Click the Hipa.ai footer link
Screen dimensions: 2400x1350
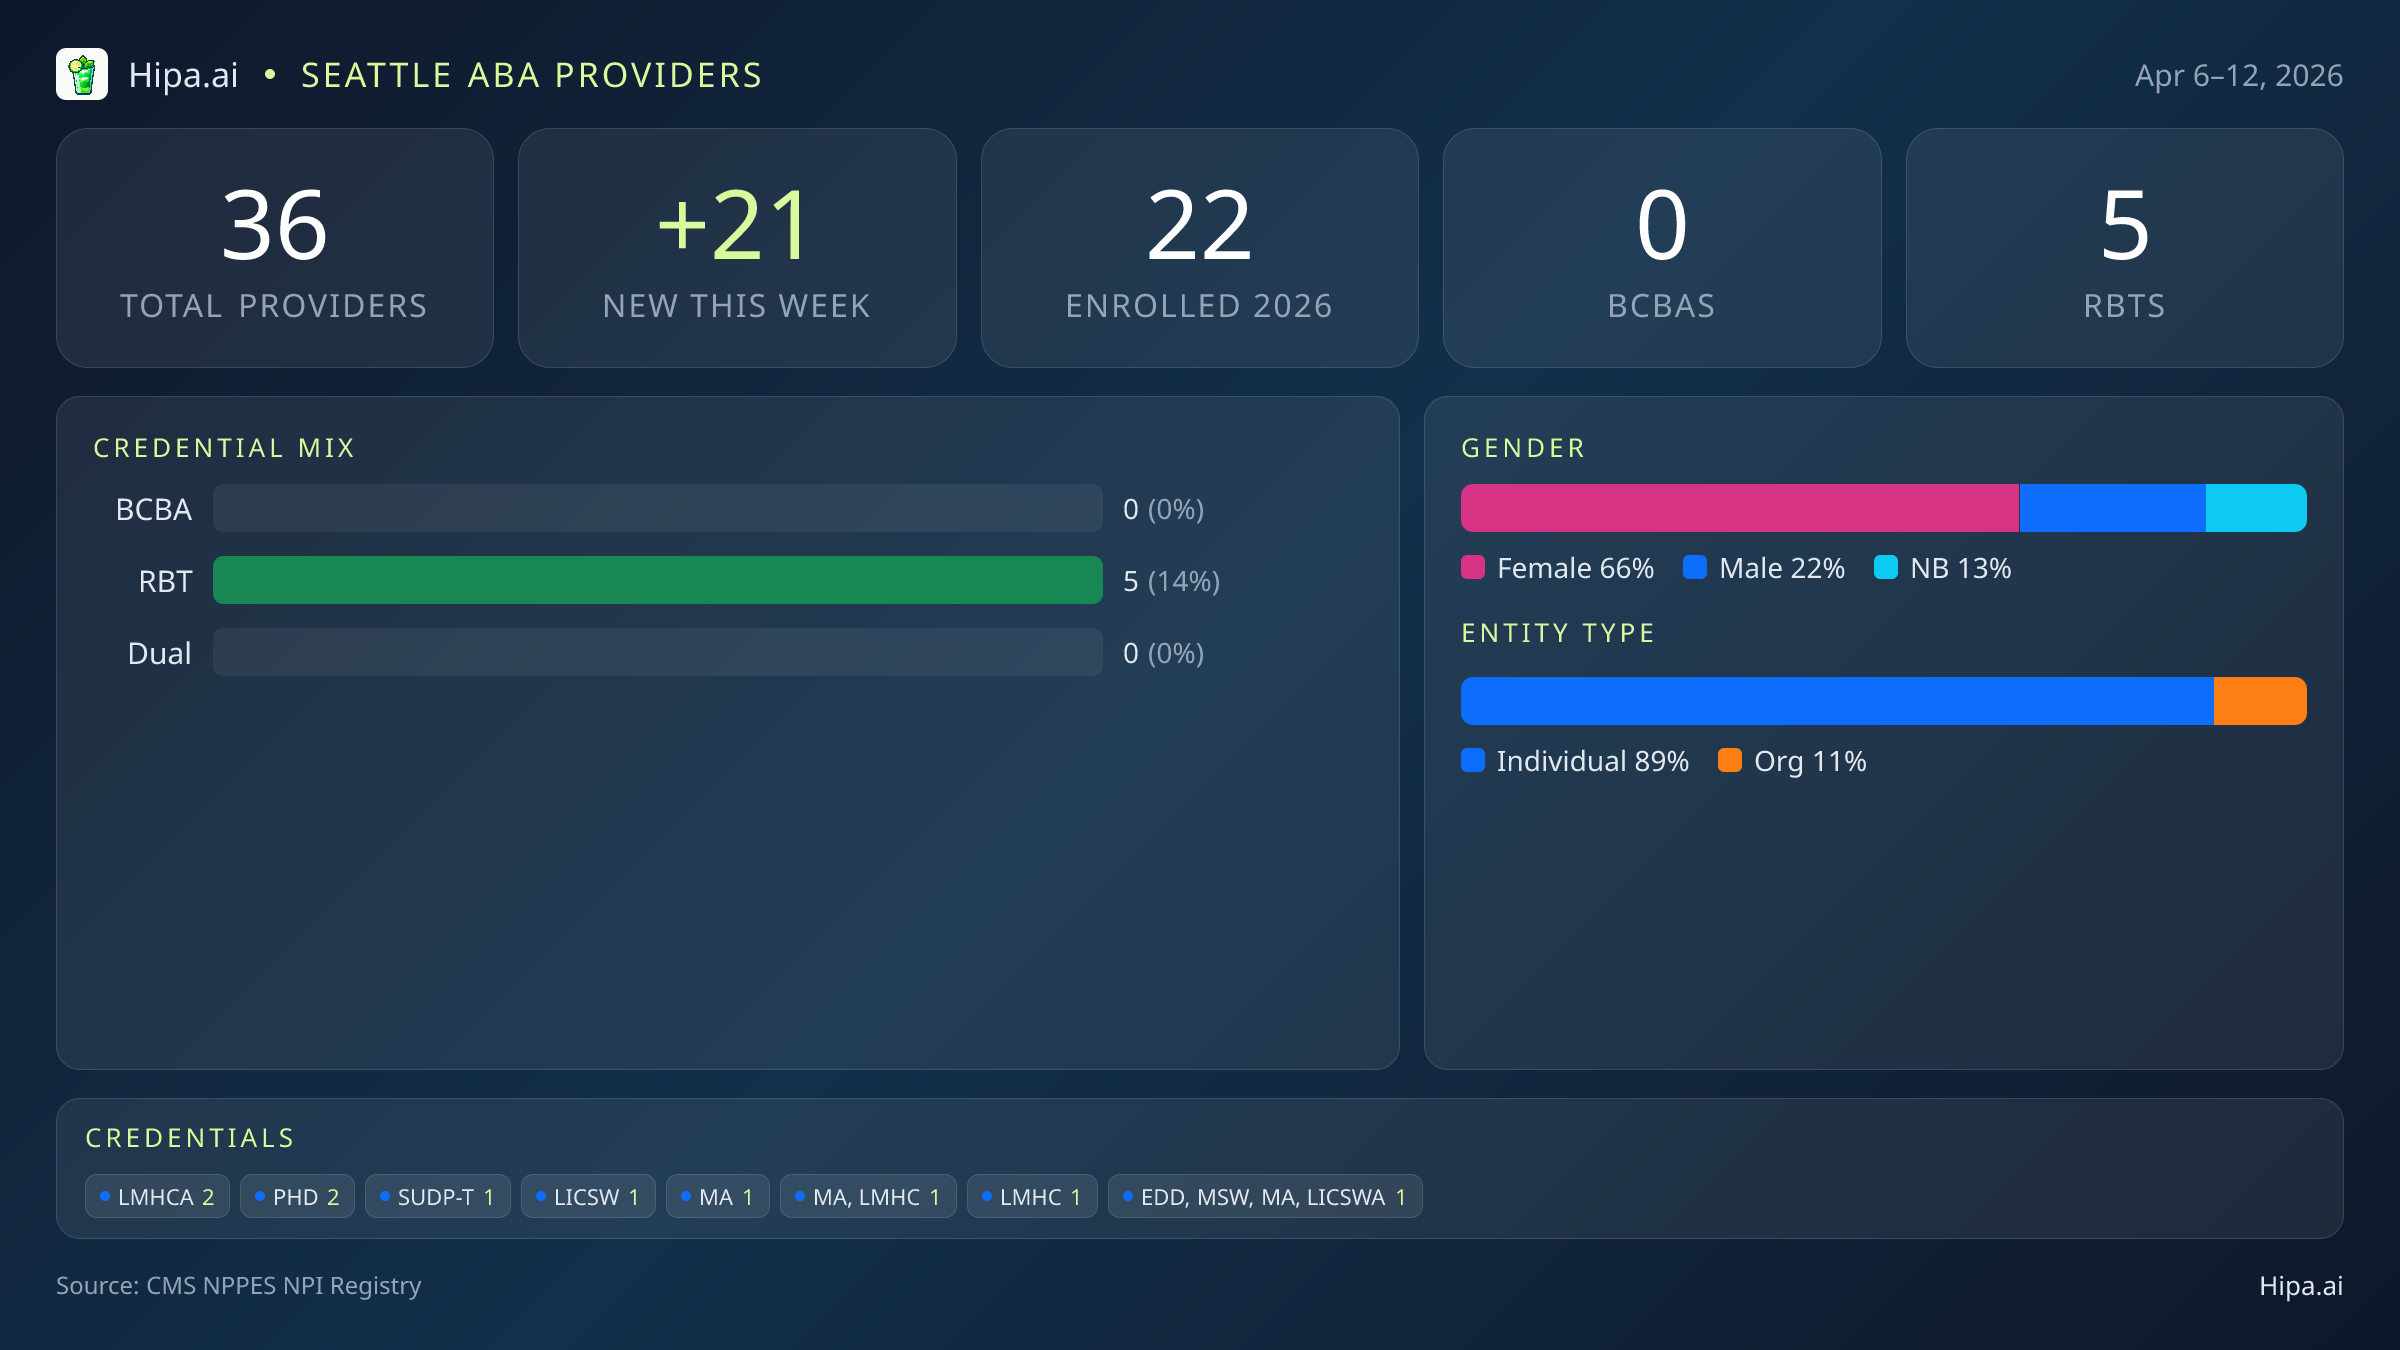point(2300,1286)
